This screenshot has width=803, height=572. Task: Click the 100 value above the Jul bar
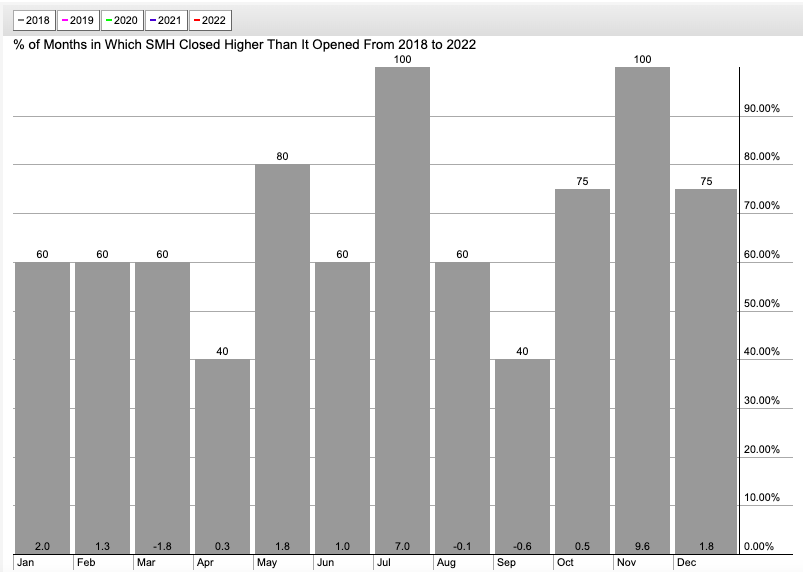pos(403,59)
